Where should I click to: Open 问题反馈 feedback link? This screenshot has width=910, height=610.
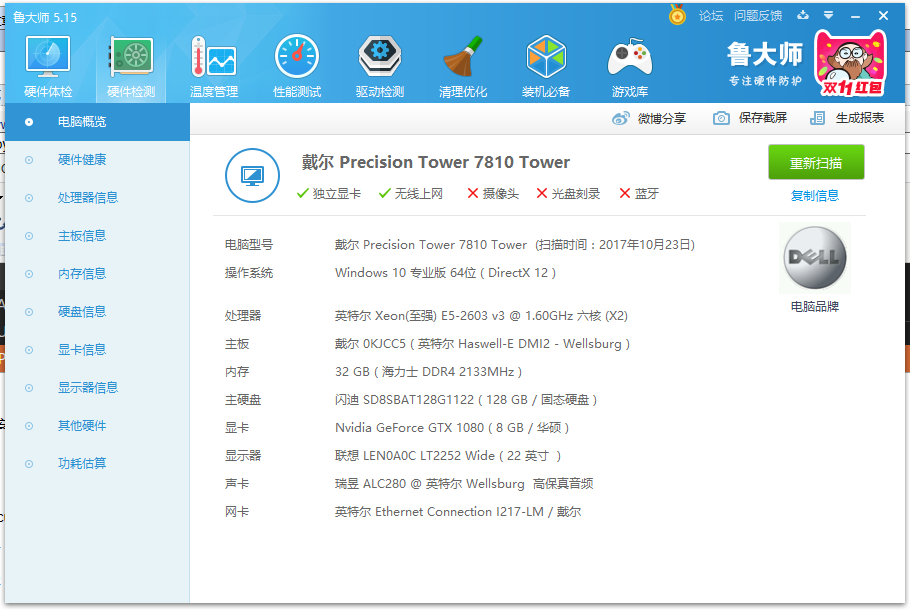758,16
